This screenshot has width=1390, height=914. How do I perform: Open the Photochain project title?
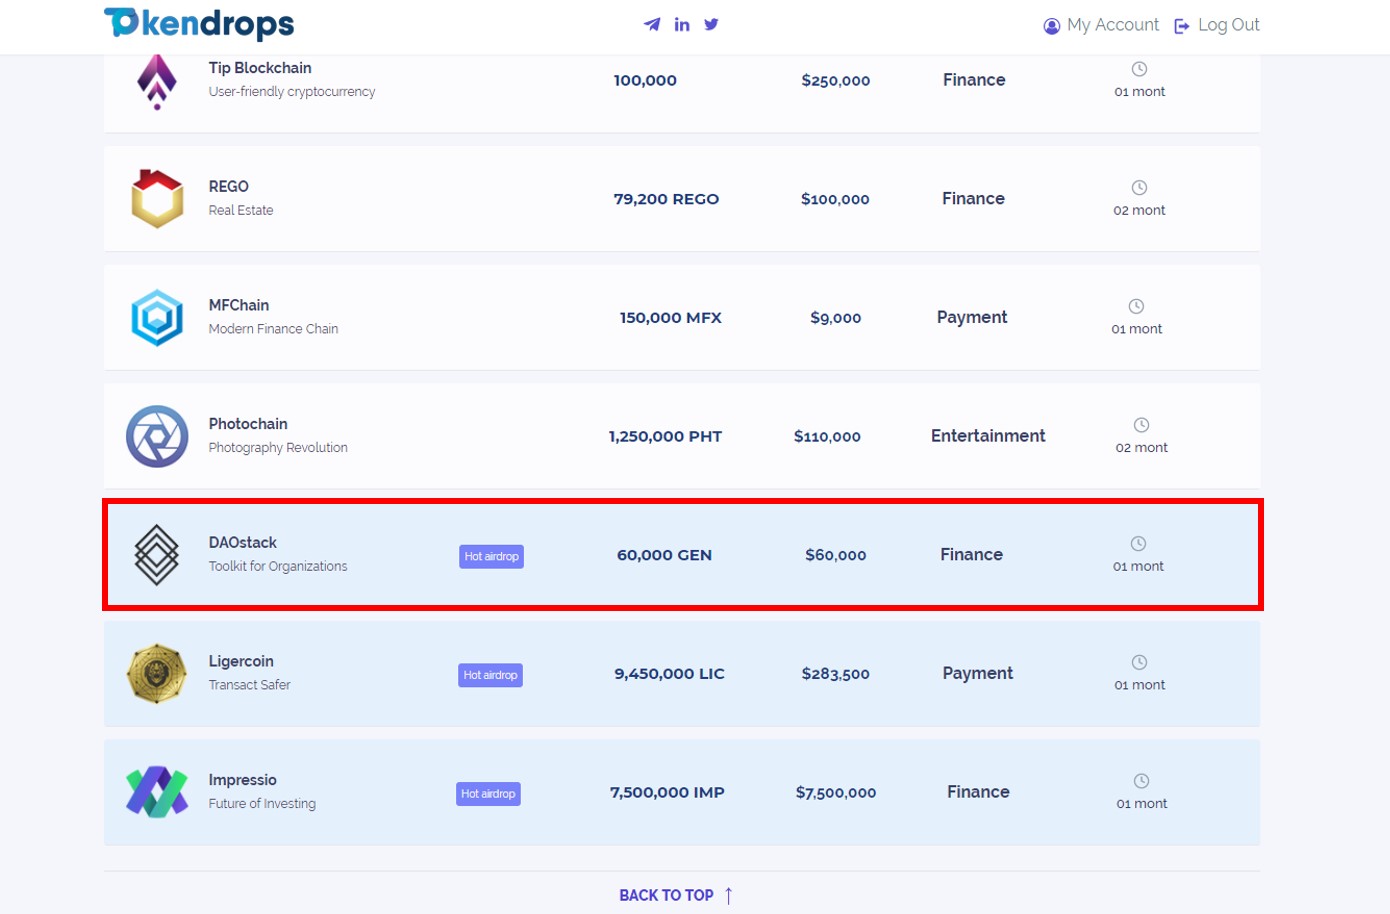coord(248,424)
